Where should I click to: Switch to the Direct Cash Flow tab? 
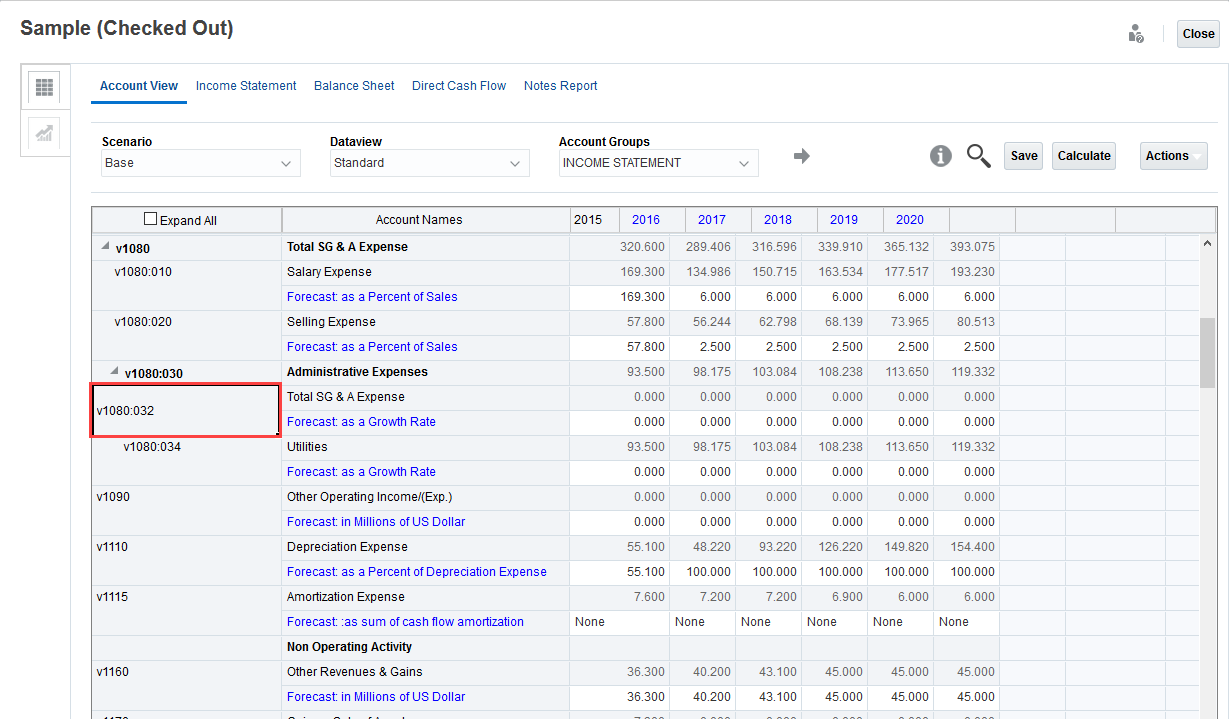459,86
